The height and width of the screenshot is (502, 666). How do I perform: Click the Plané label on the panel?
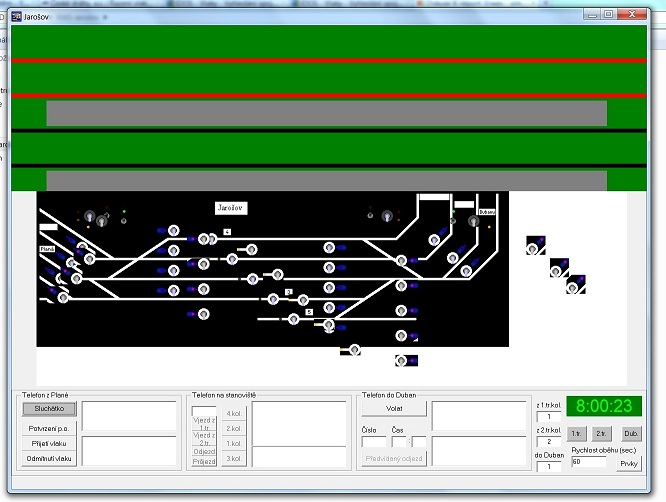pos(47,249)
